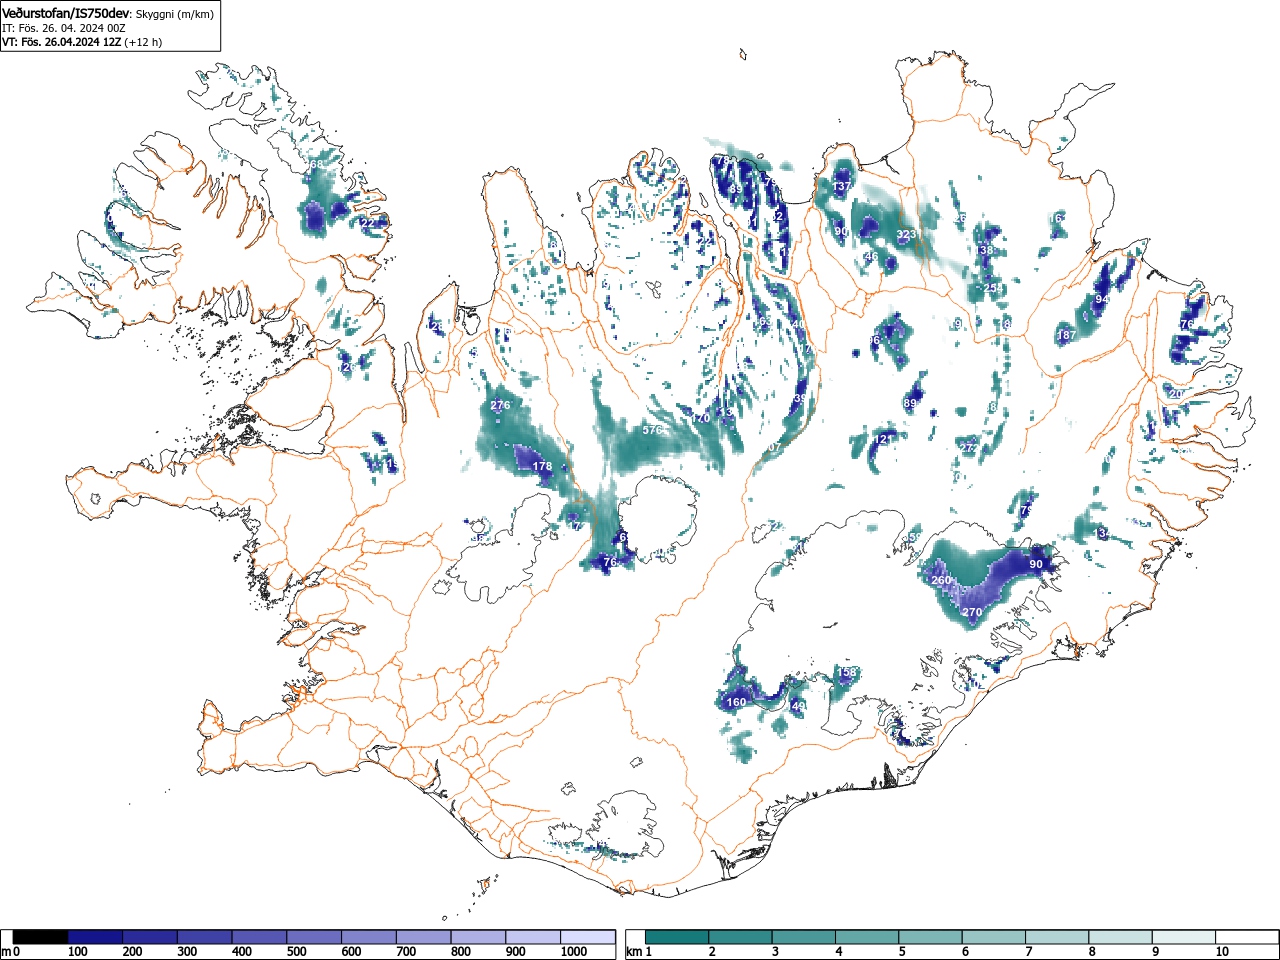Click the '126' value in the west
Screen dimensions: 1280x960
[346, 367]
